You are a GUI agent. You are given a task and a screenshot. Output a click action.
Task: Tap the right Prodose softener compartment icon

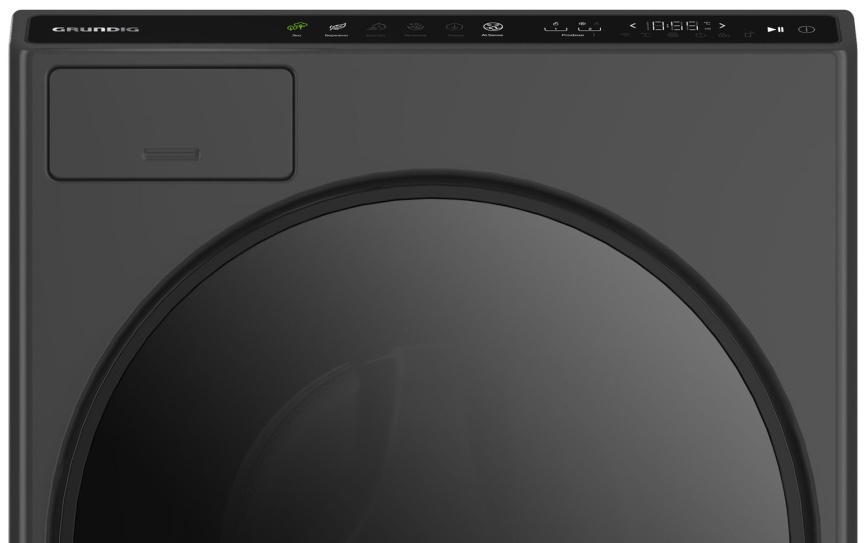pyautogui.click(x=590, y=26)
